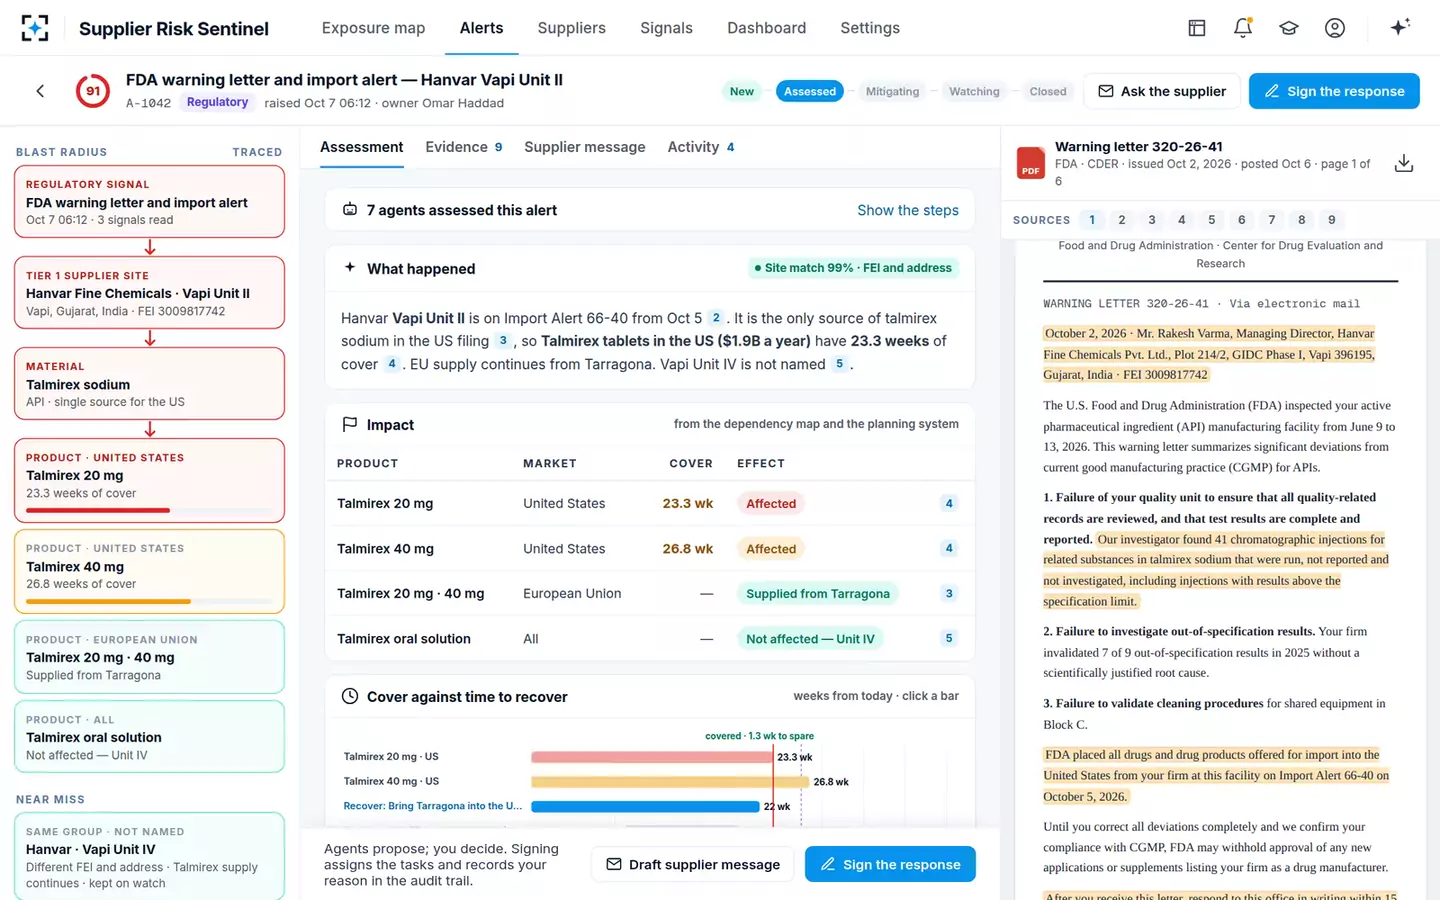Download the warning letter PDF

click(1404, 163)
